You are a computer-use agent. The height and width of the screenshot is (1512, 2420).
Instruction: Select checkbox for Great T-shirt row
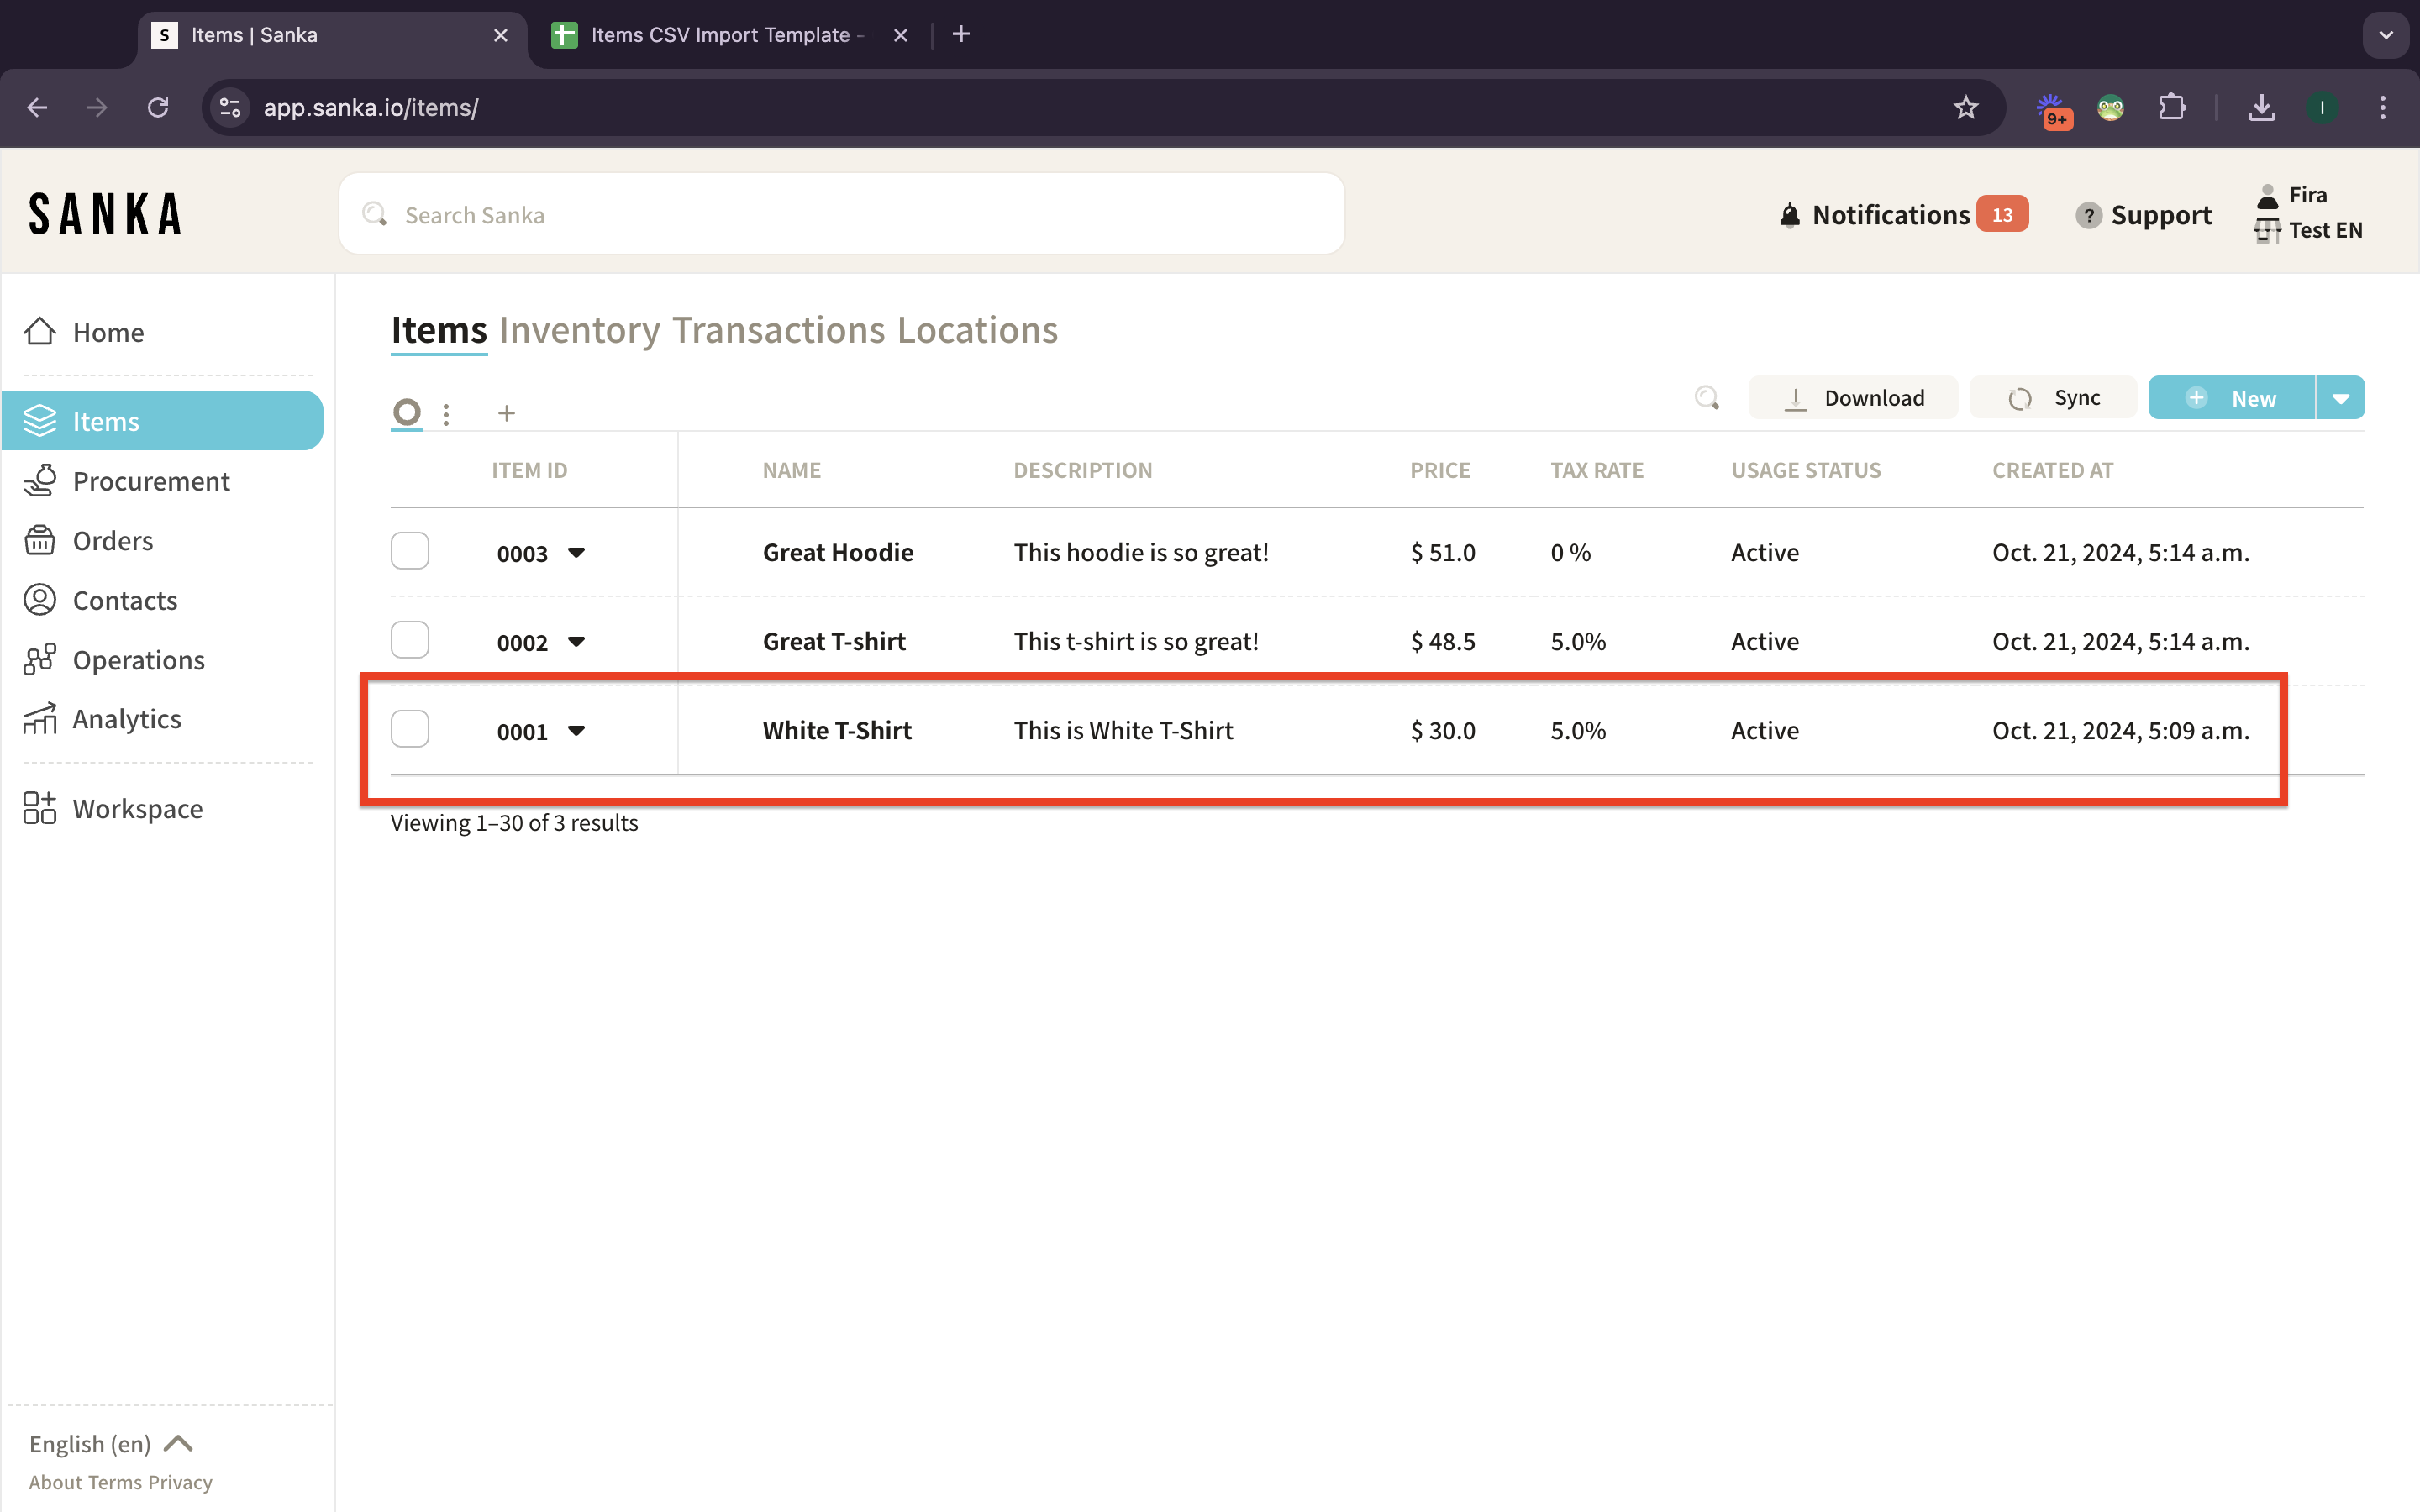click(x=410, y=640)
